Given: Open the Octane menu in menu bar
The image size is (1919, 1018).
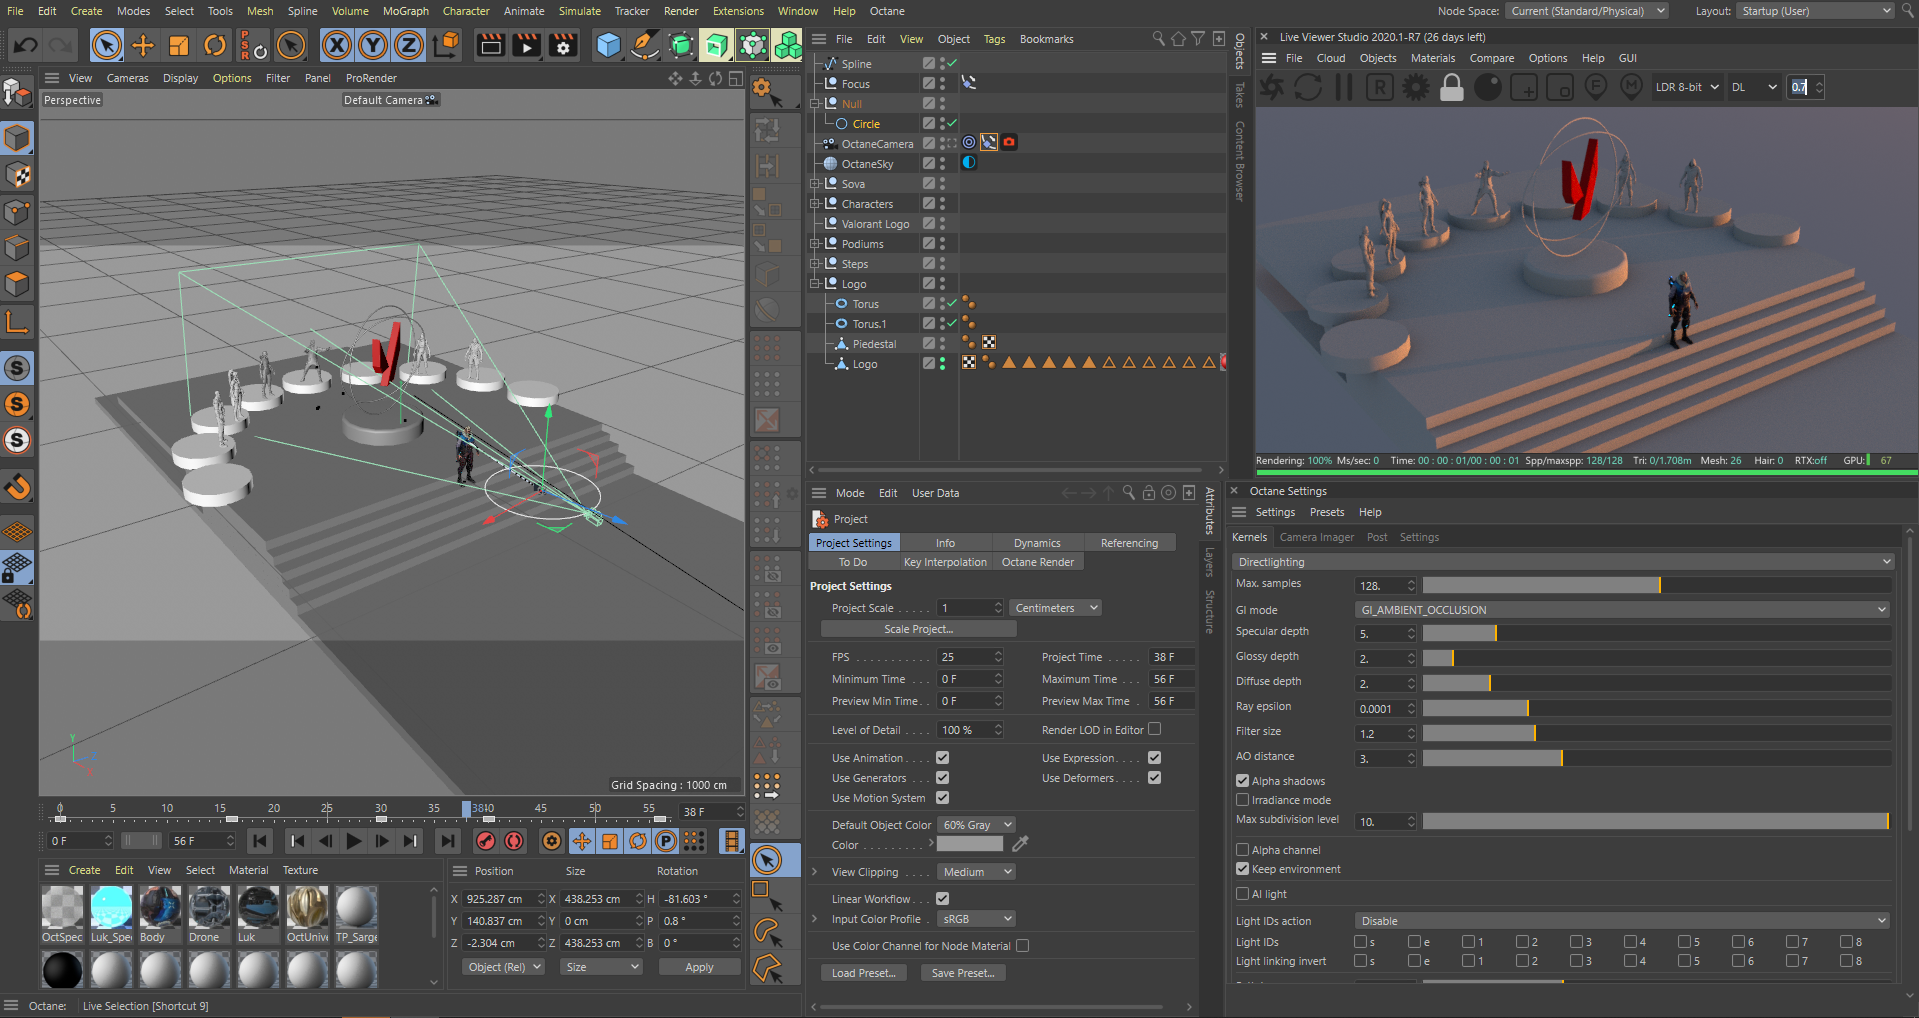Looking at the screenshot, I should 887,11.
